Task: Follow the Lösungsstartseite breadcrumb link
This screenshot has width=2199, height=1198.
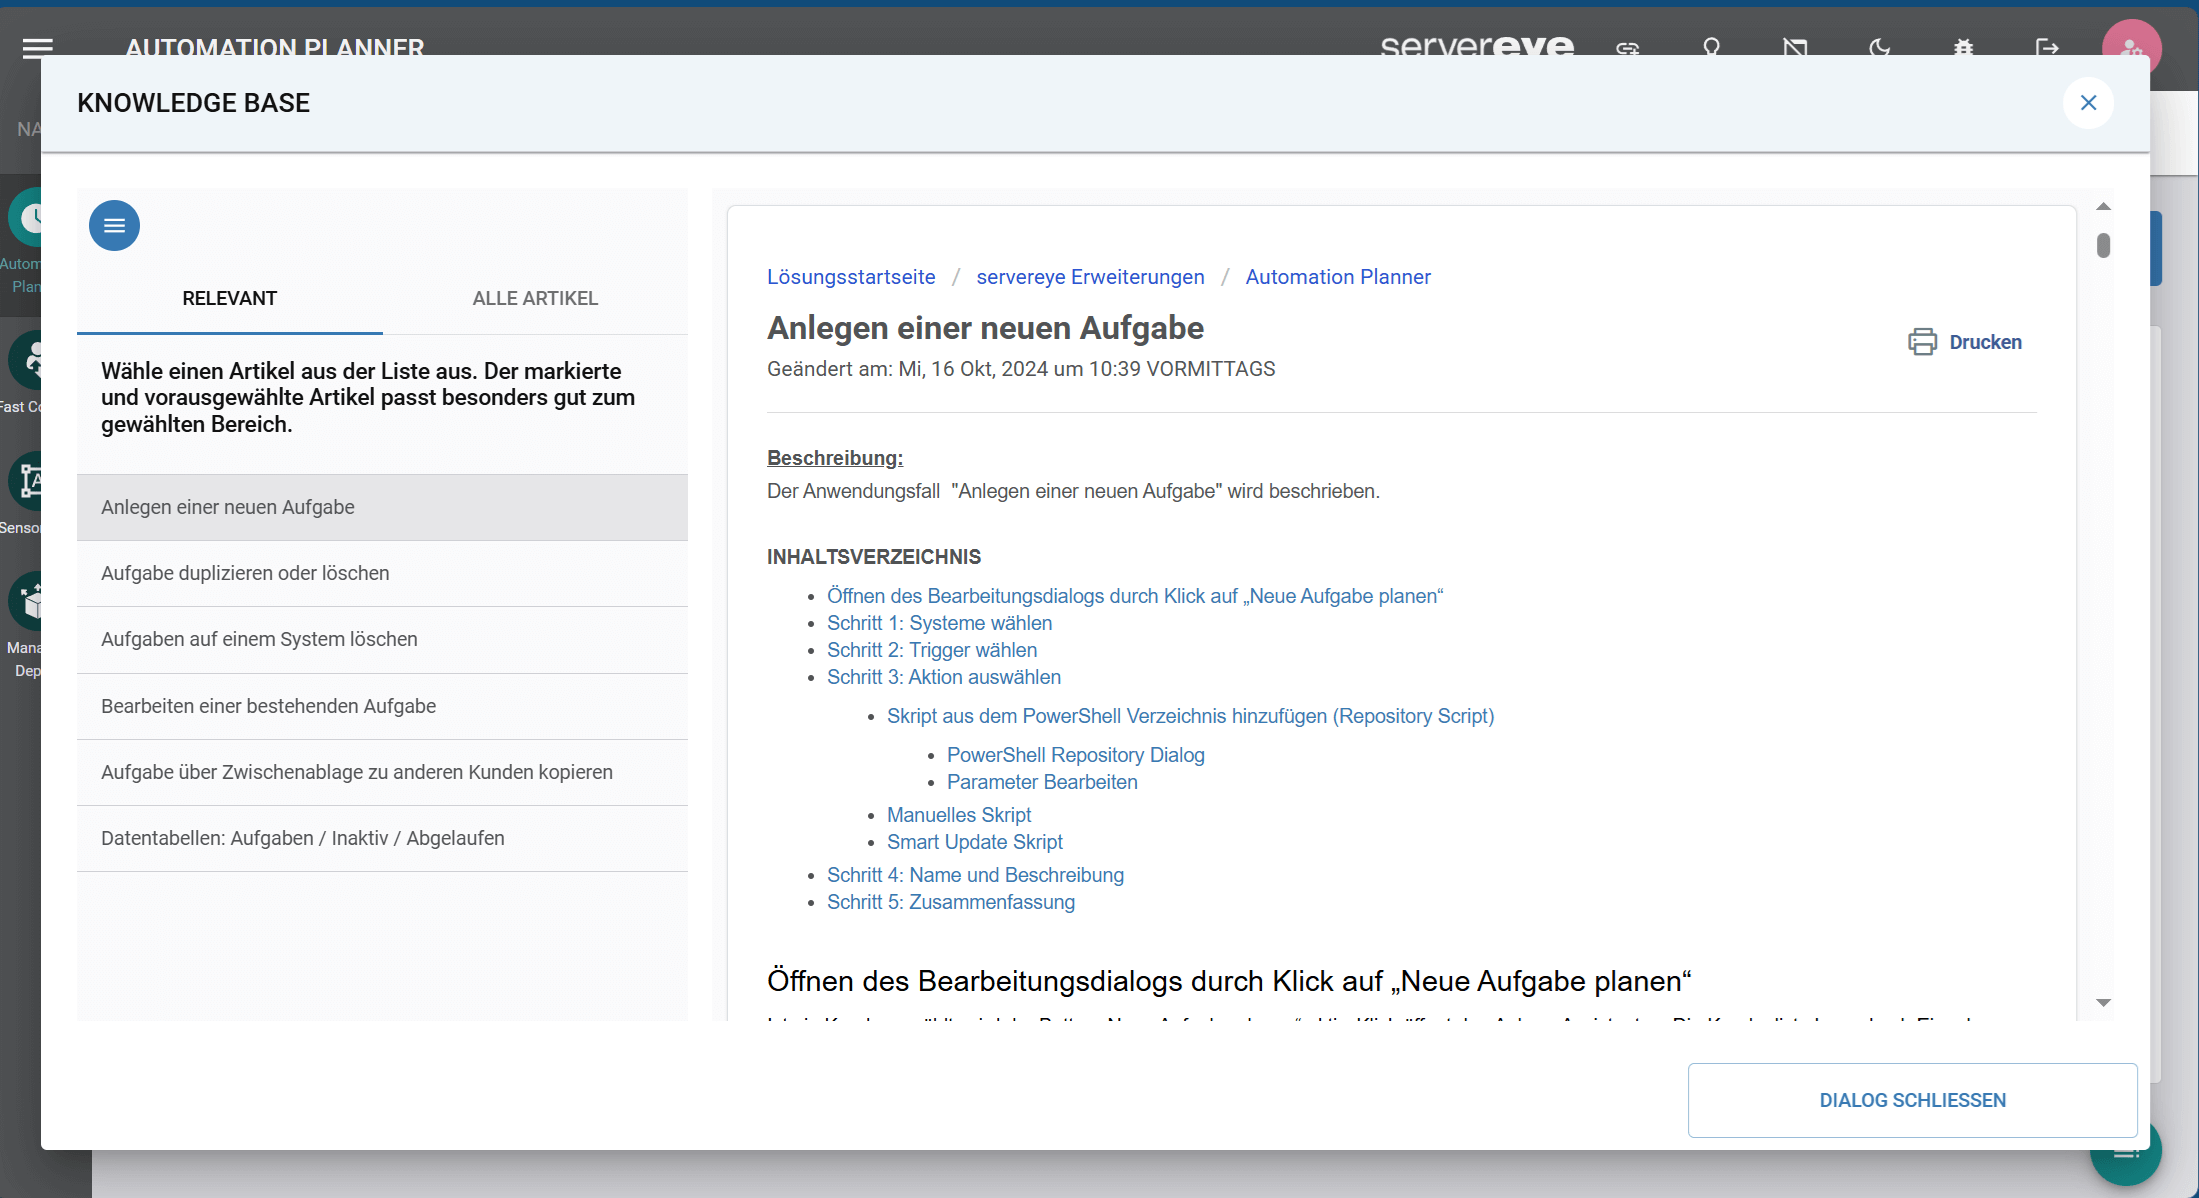Action: point(851,277)
